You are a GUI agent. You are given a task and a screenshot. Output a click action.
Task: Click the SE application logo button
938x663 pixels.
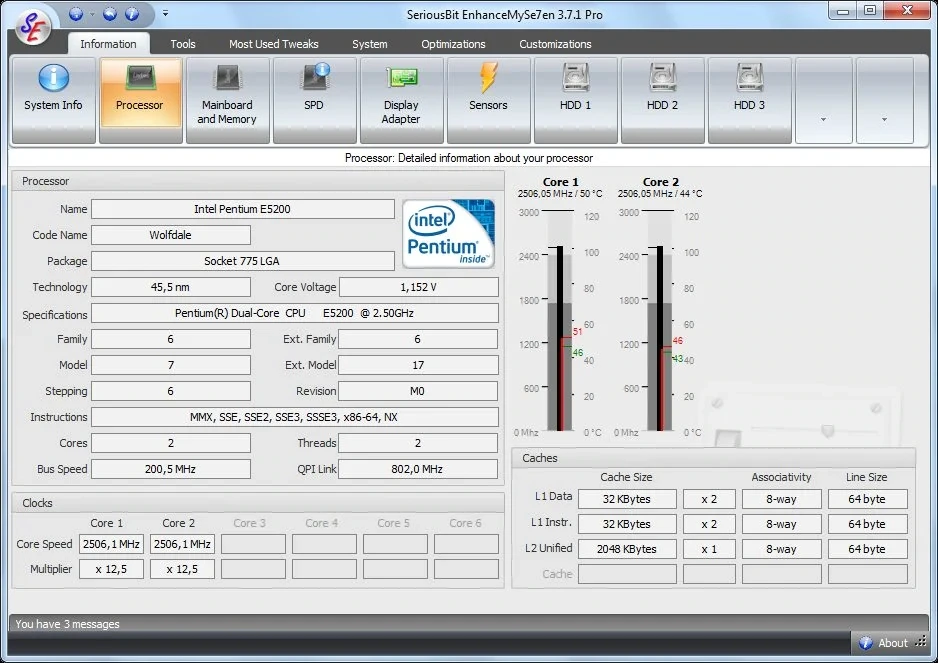(x=32, y=27)
